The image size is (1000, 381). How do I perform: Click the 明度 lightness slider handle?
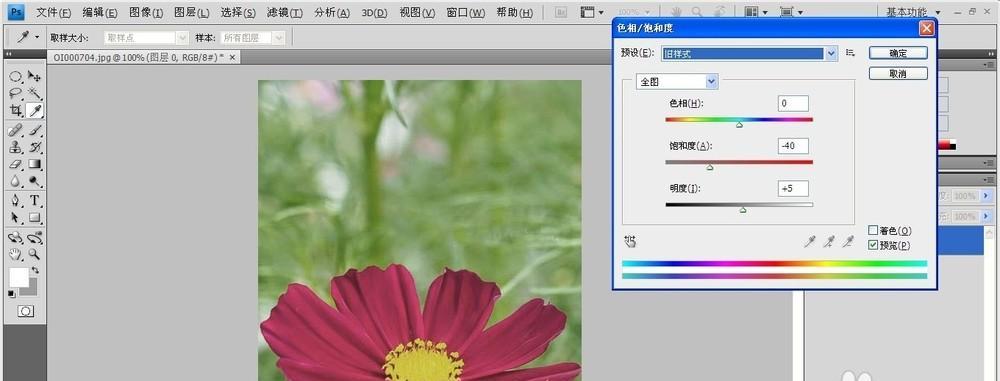(743, 209)
